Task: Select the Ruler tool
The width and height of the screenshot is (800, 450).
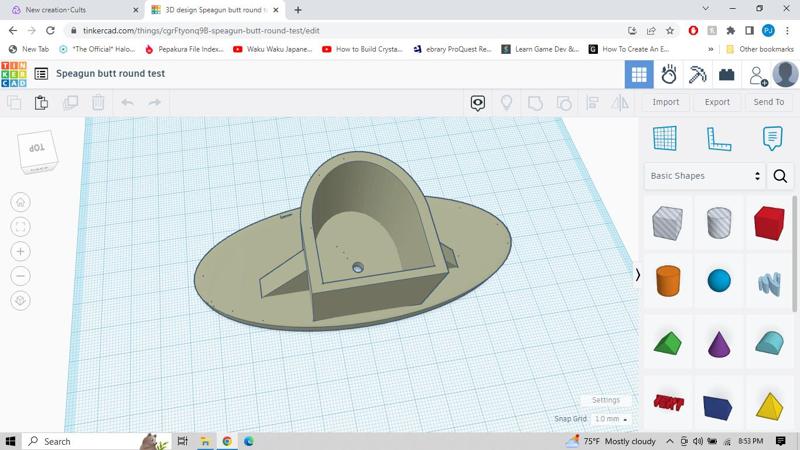Action: point(719,138)
